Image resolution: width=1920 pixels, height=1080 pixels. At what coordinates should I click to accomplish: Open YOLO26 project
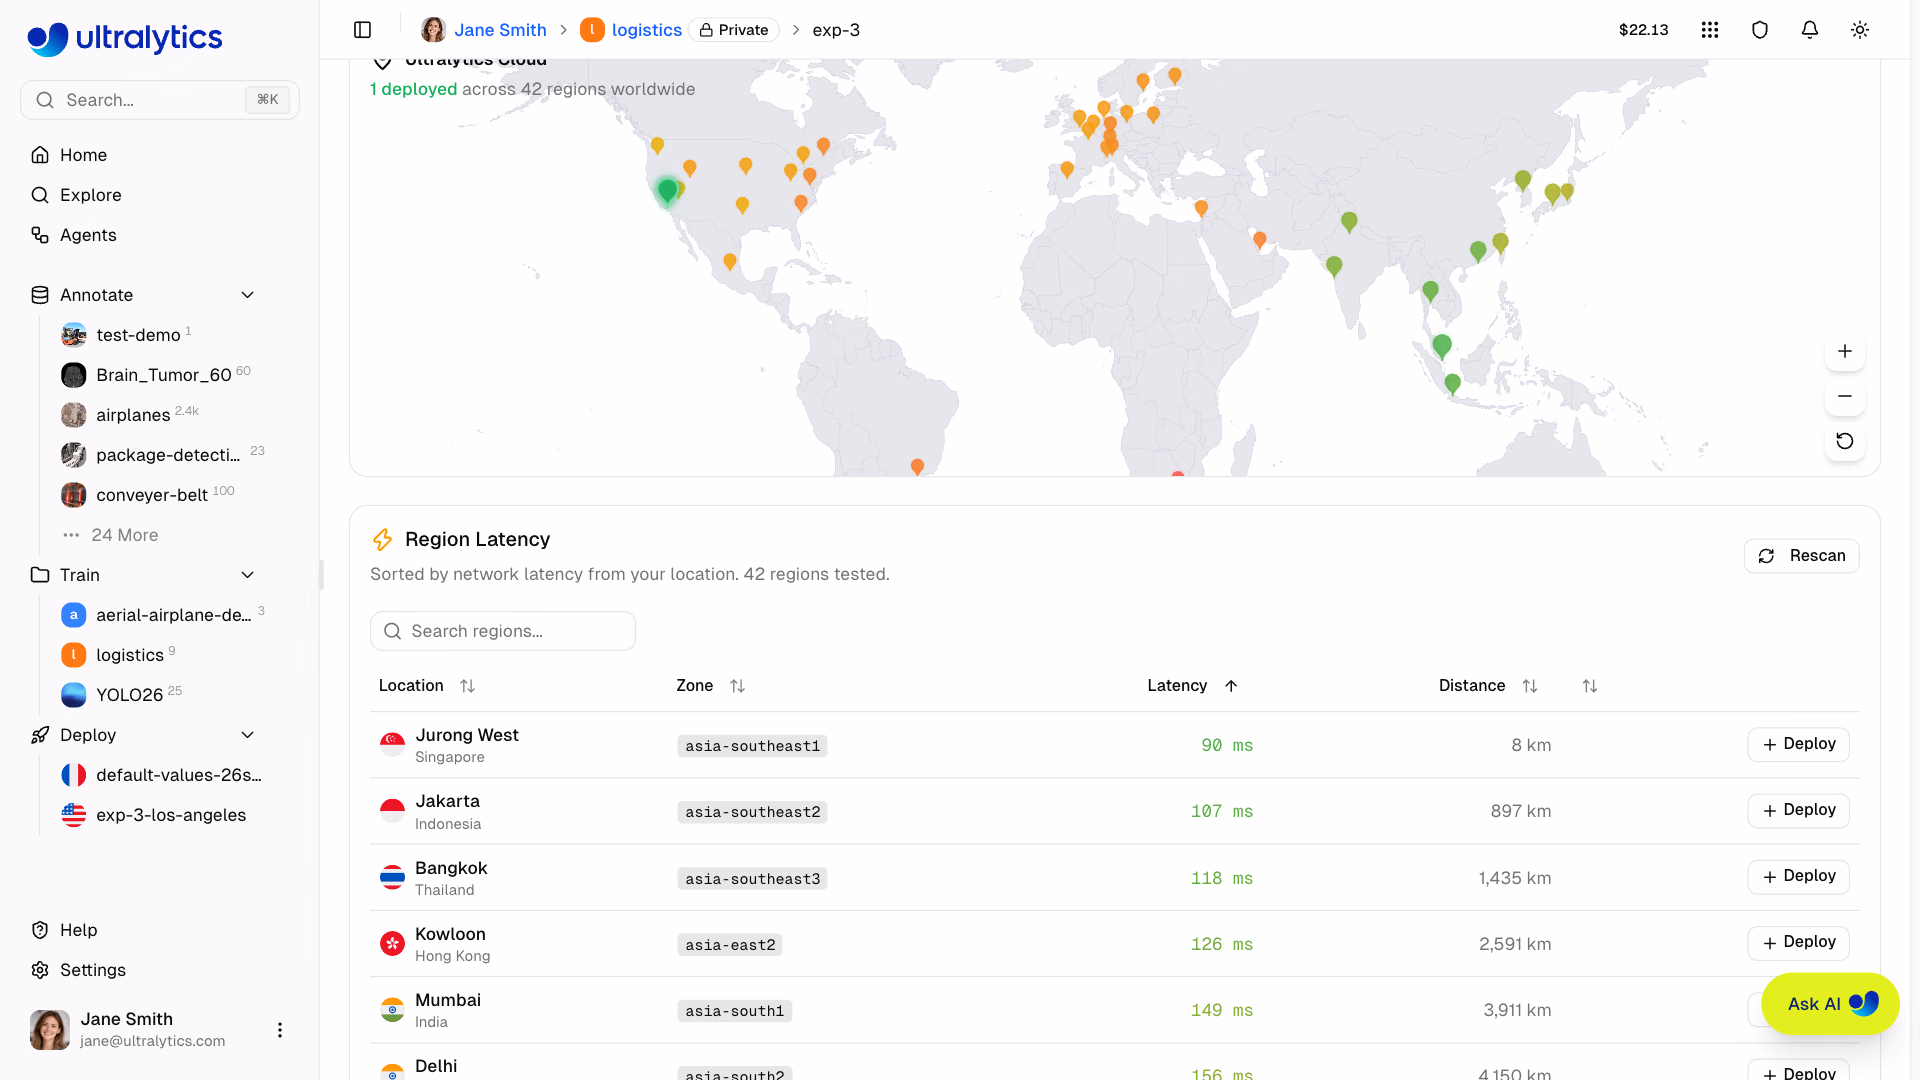pyautogui.click(x=130, y=695)
